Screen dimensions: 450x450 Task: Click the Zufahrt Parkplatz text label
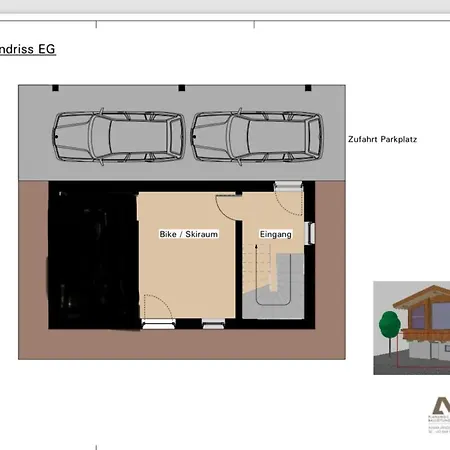coord(382,139)
